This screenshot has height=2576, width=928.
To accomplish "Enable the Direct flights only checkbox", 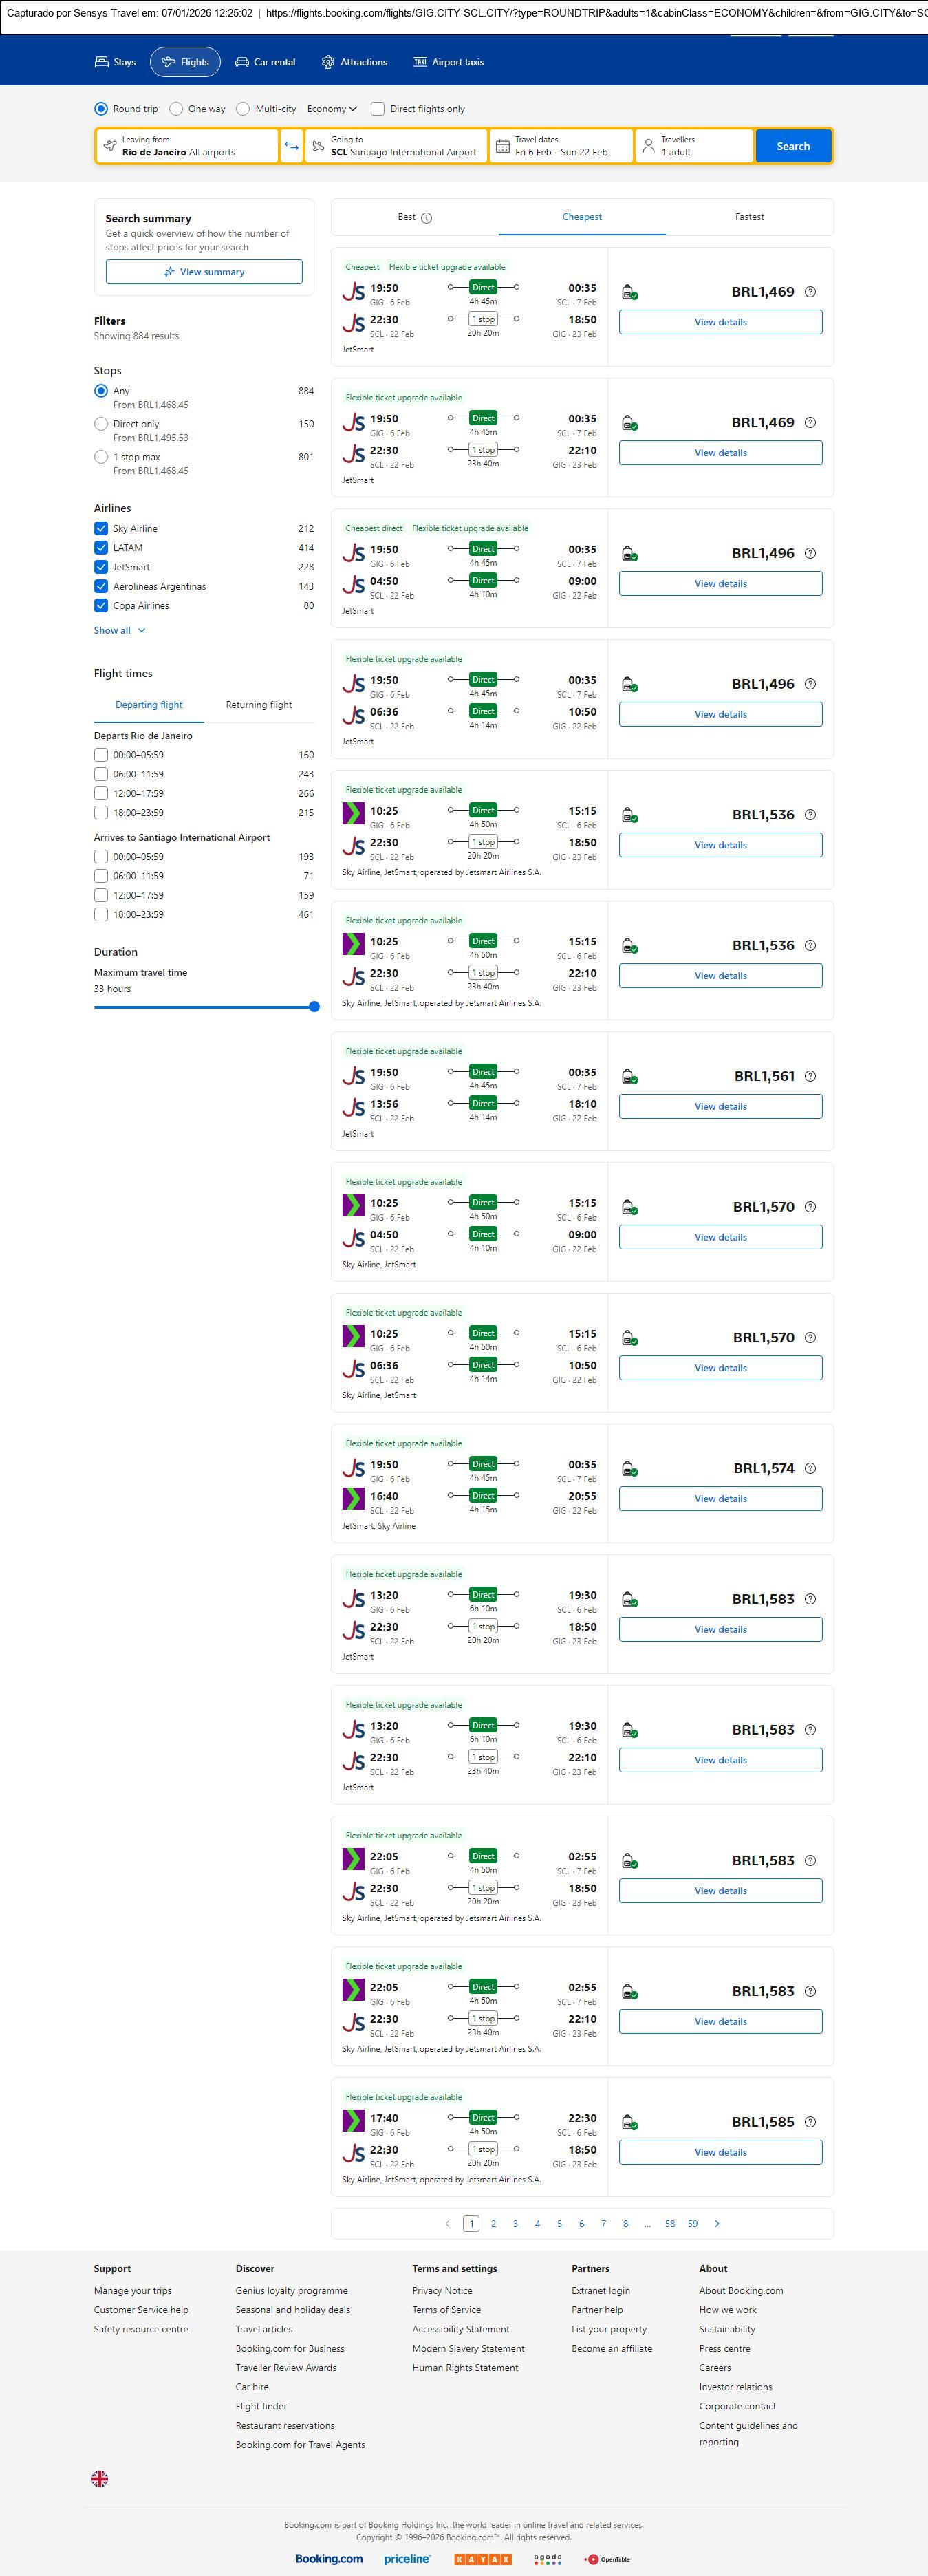I will click(378, 109).
